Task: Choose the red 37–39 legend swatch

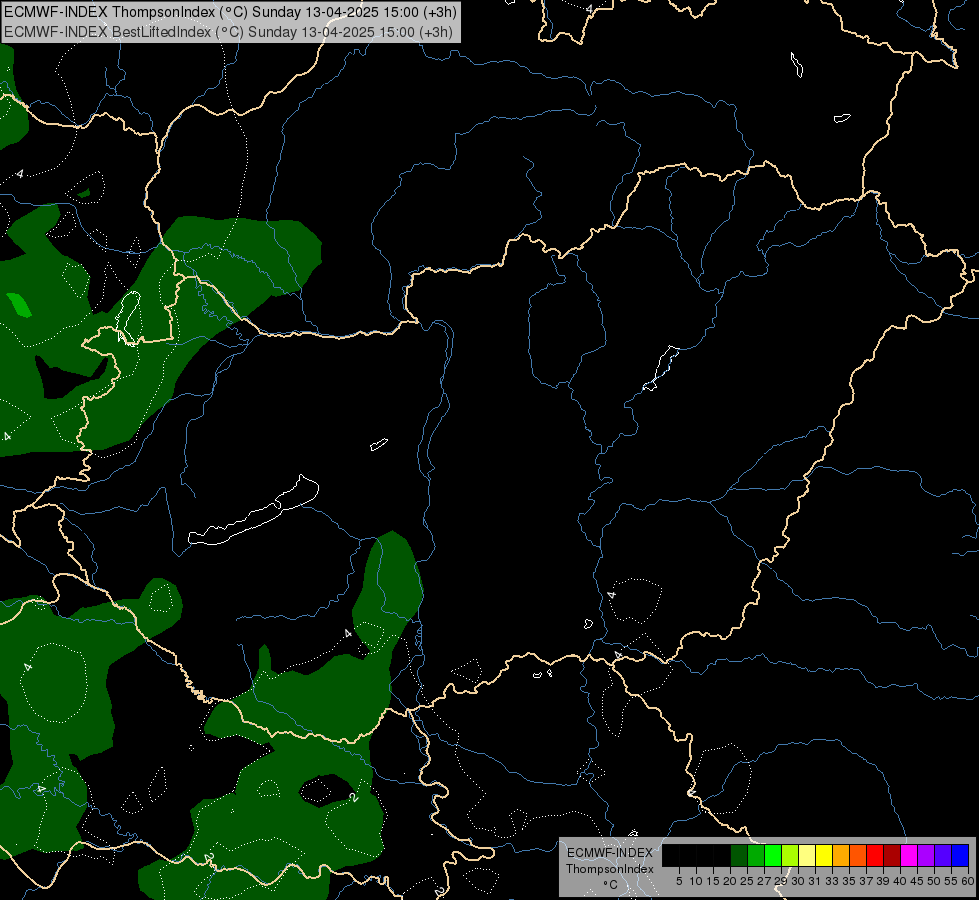Action: [x=875, y=855]
